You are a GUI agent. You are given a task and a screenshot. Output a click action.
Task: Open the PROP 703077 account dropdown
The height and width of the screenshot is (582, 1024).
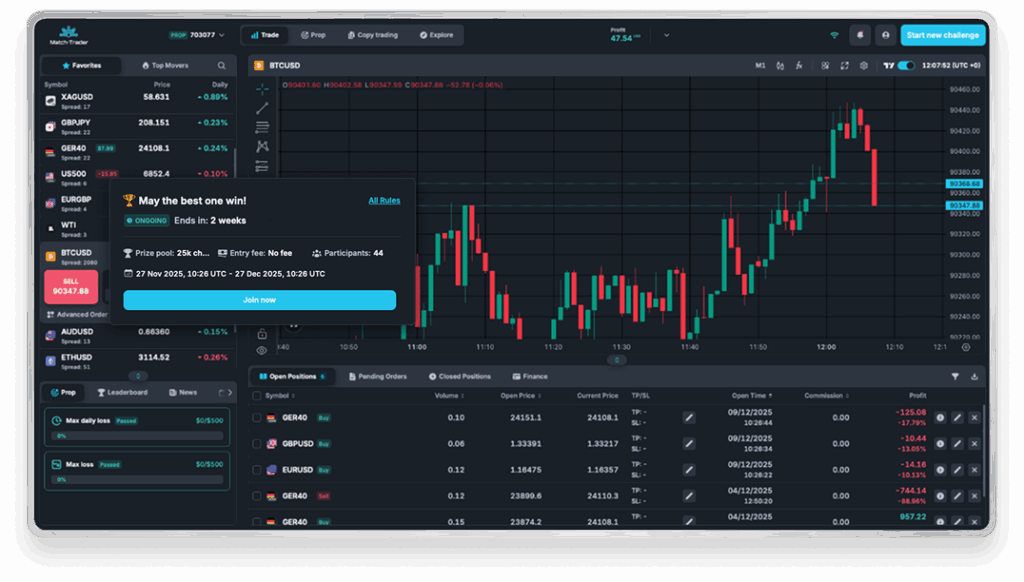pos(197,35)
